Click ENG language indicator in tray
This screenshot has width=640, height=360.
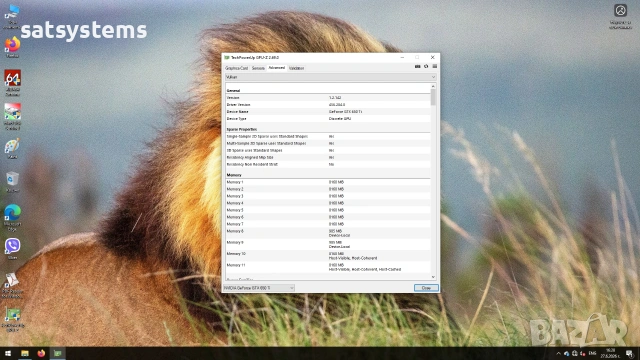[593, 353]
